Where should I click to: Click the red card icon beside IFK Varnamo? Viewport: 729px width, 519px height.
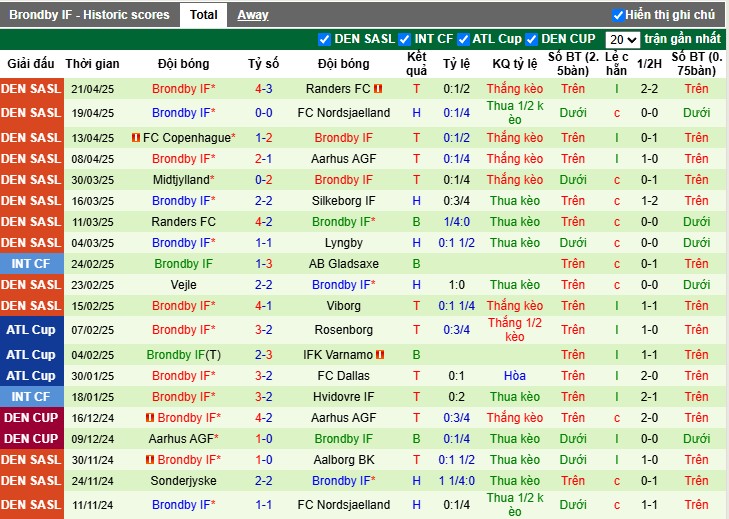380,355
